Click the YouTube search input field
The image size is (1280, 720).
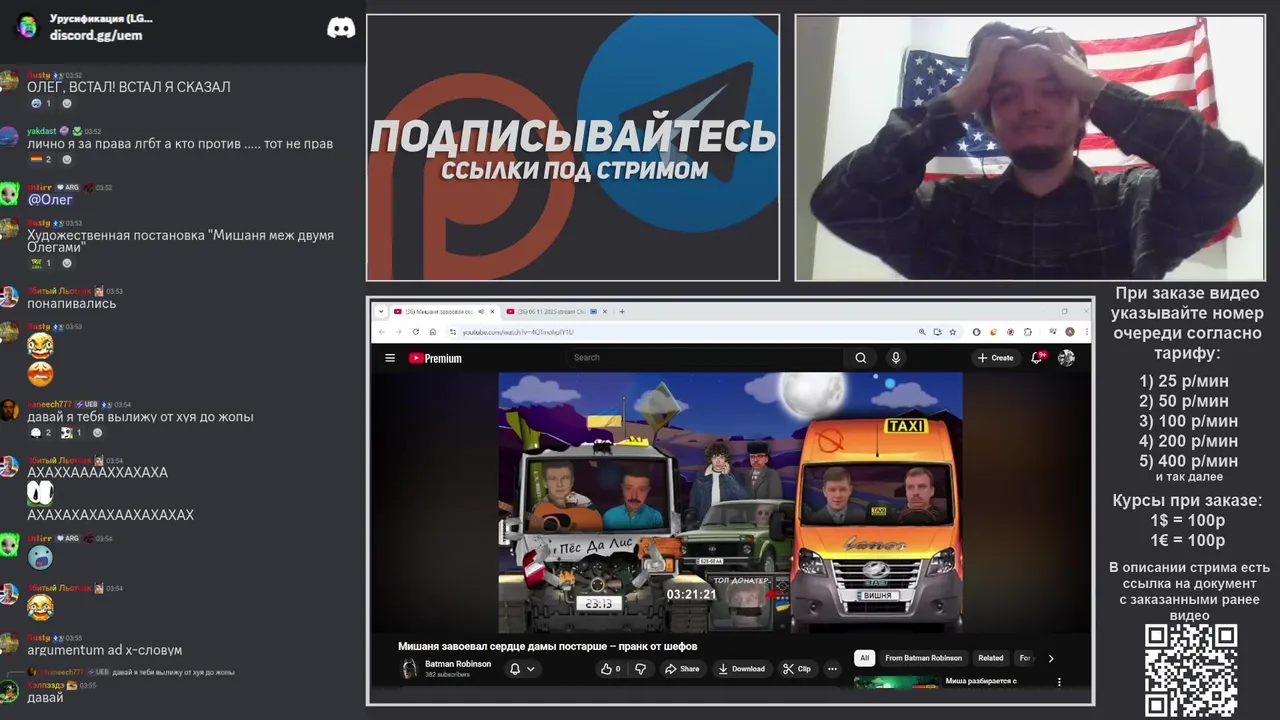pyautogui.click(x=705, y=357)
